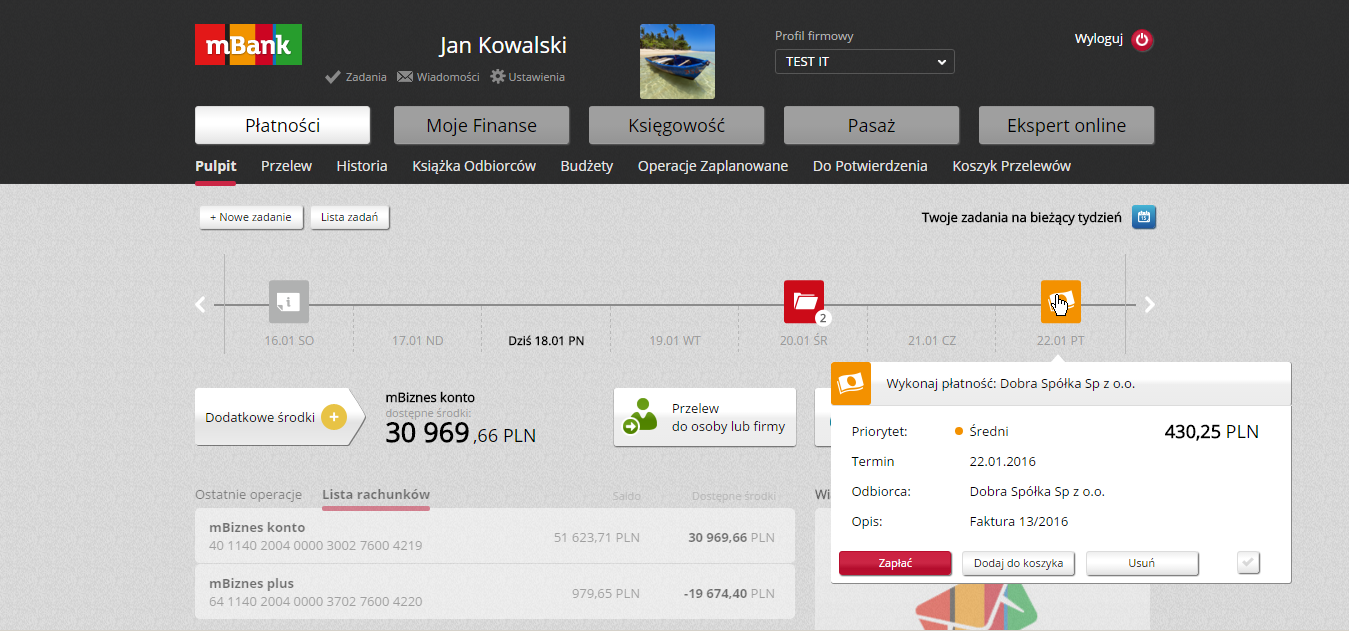Click Przelew do osoby lub firmy button
1349x632 pixels.
pos(704,417)
